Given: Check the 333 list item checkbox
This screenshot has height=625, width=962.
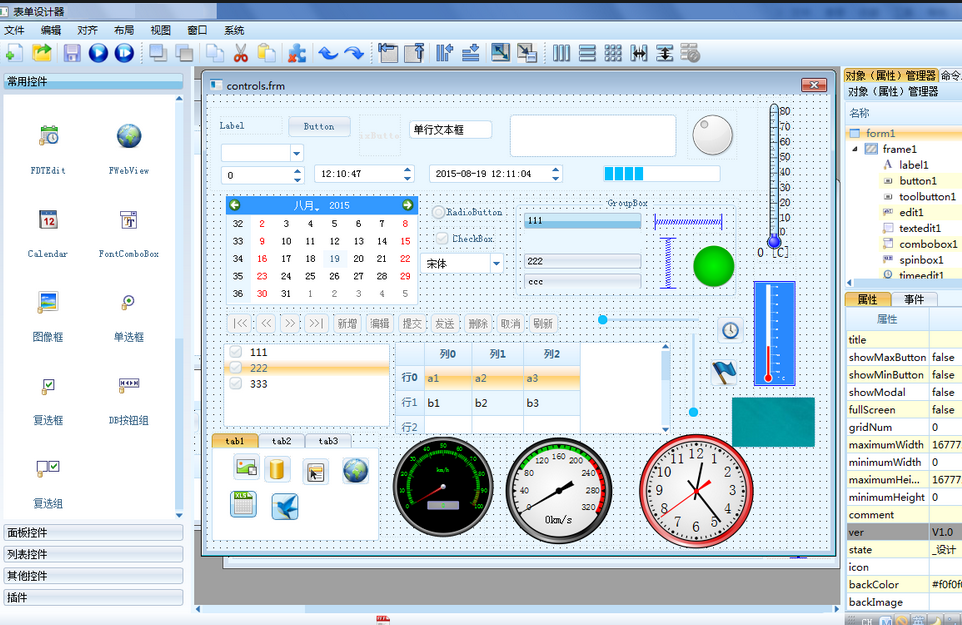Looking at the screenshot, I should (x=236, y=384).
